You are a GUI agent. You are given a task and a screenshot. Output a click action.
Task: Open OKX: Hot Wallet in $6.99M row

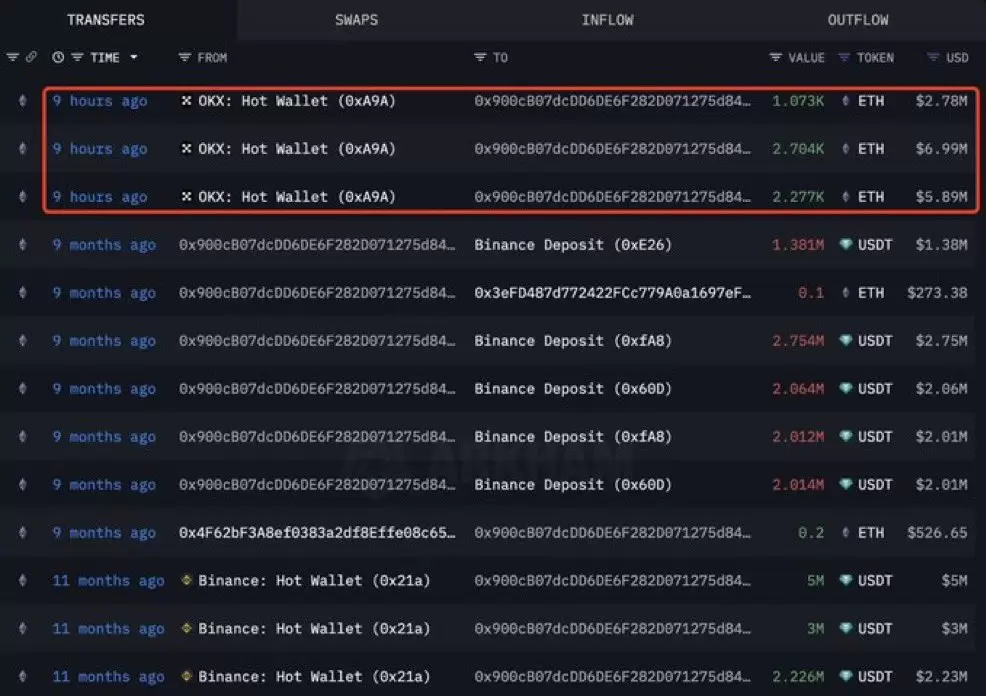coord(297,148)
